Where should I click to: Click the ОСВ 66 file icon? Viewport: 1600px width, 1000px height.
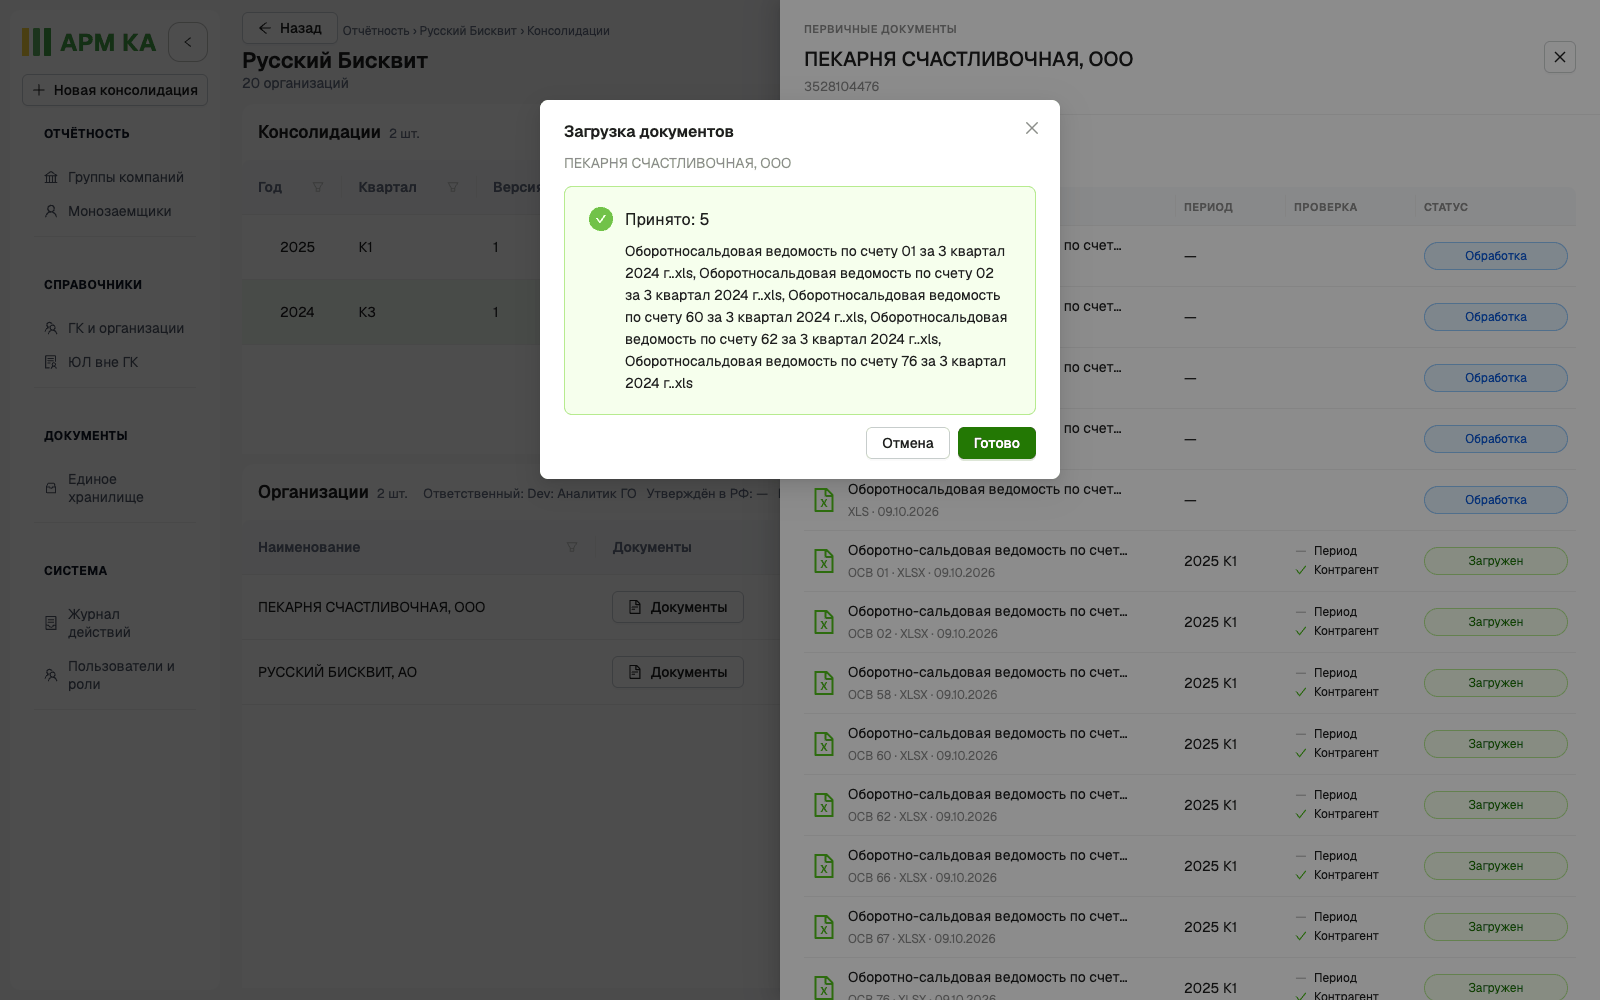point(824,866)
